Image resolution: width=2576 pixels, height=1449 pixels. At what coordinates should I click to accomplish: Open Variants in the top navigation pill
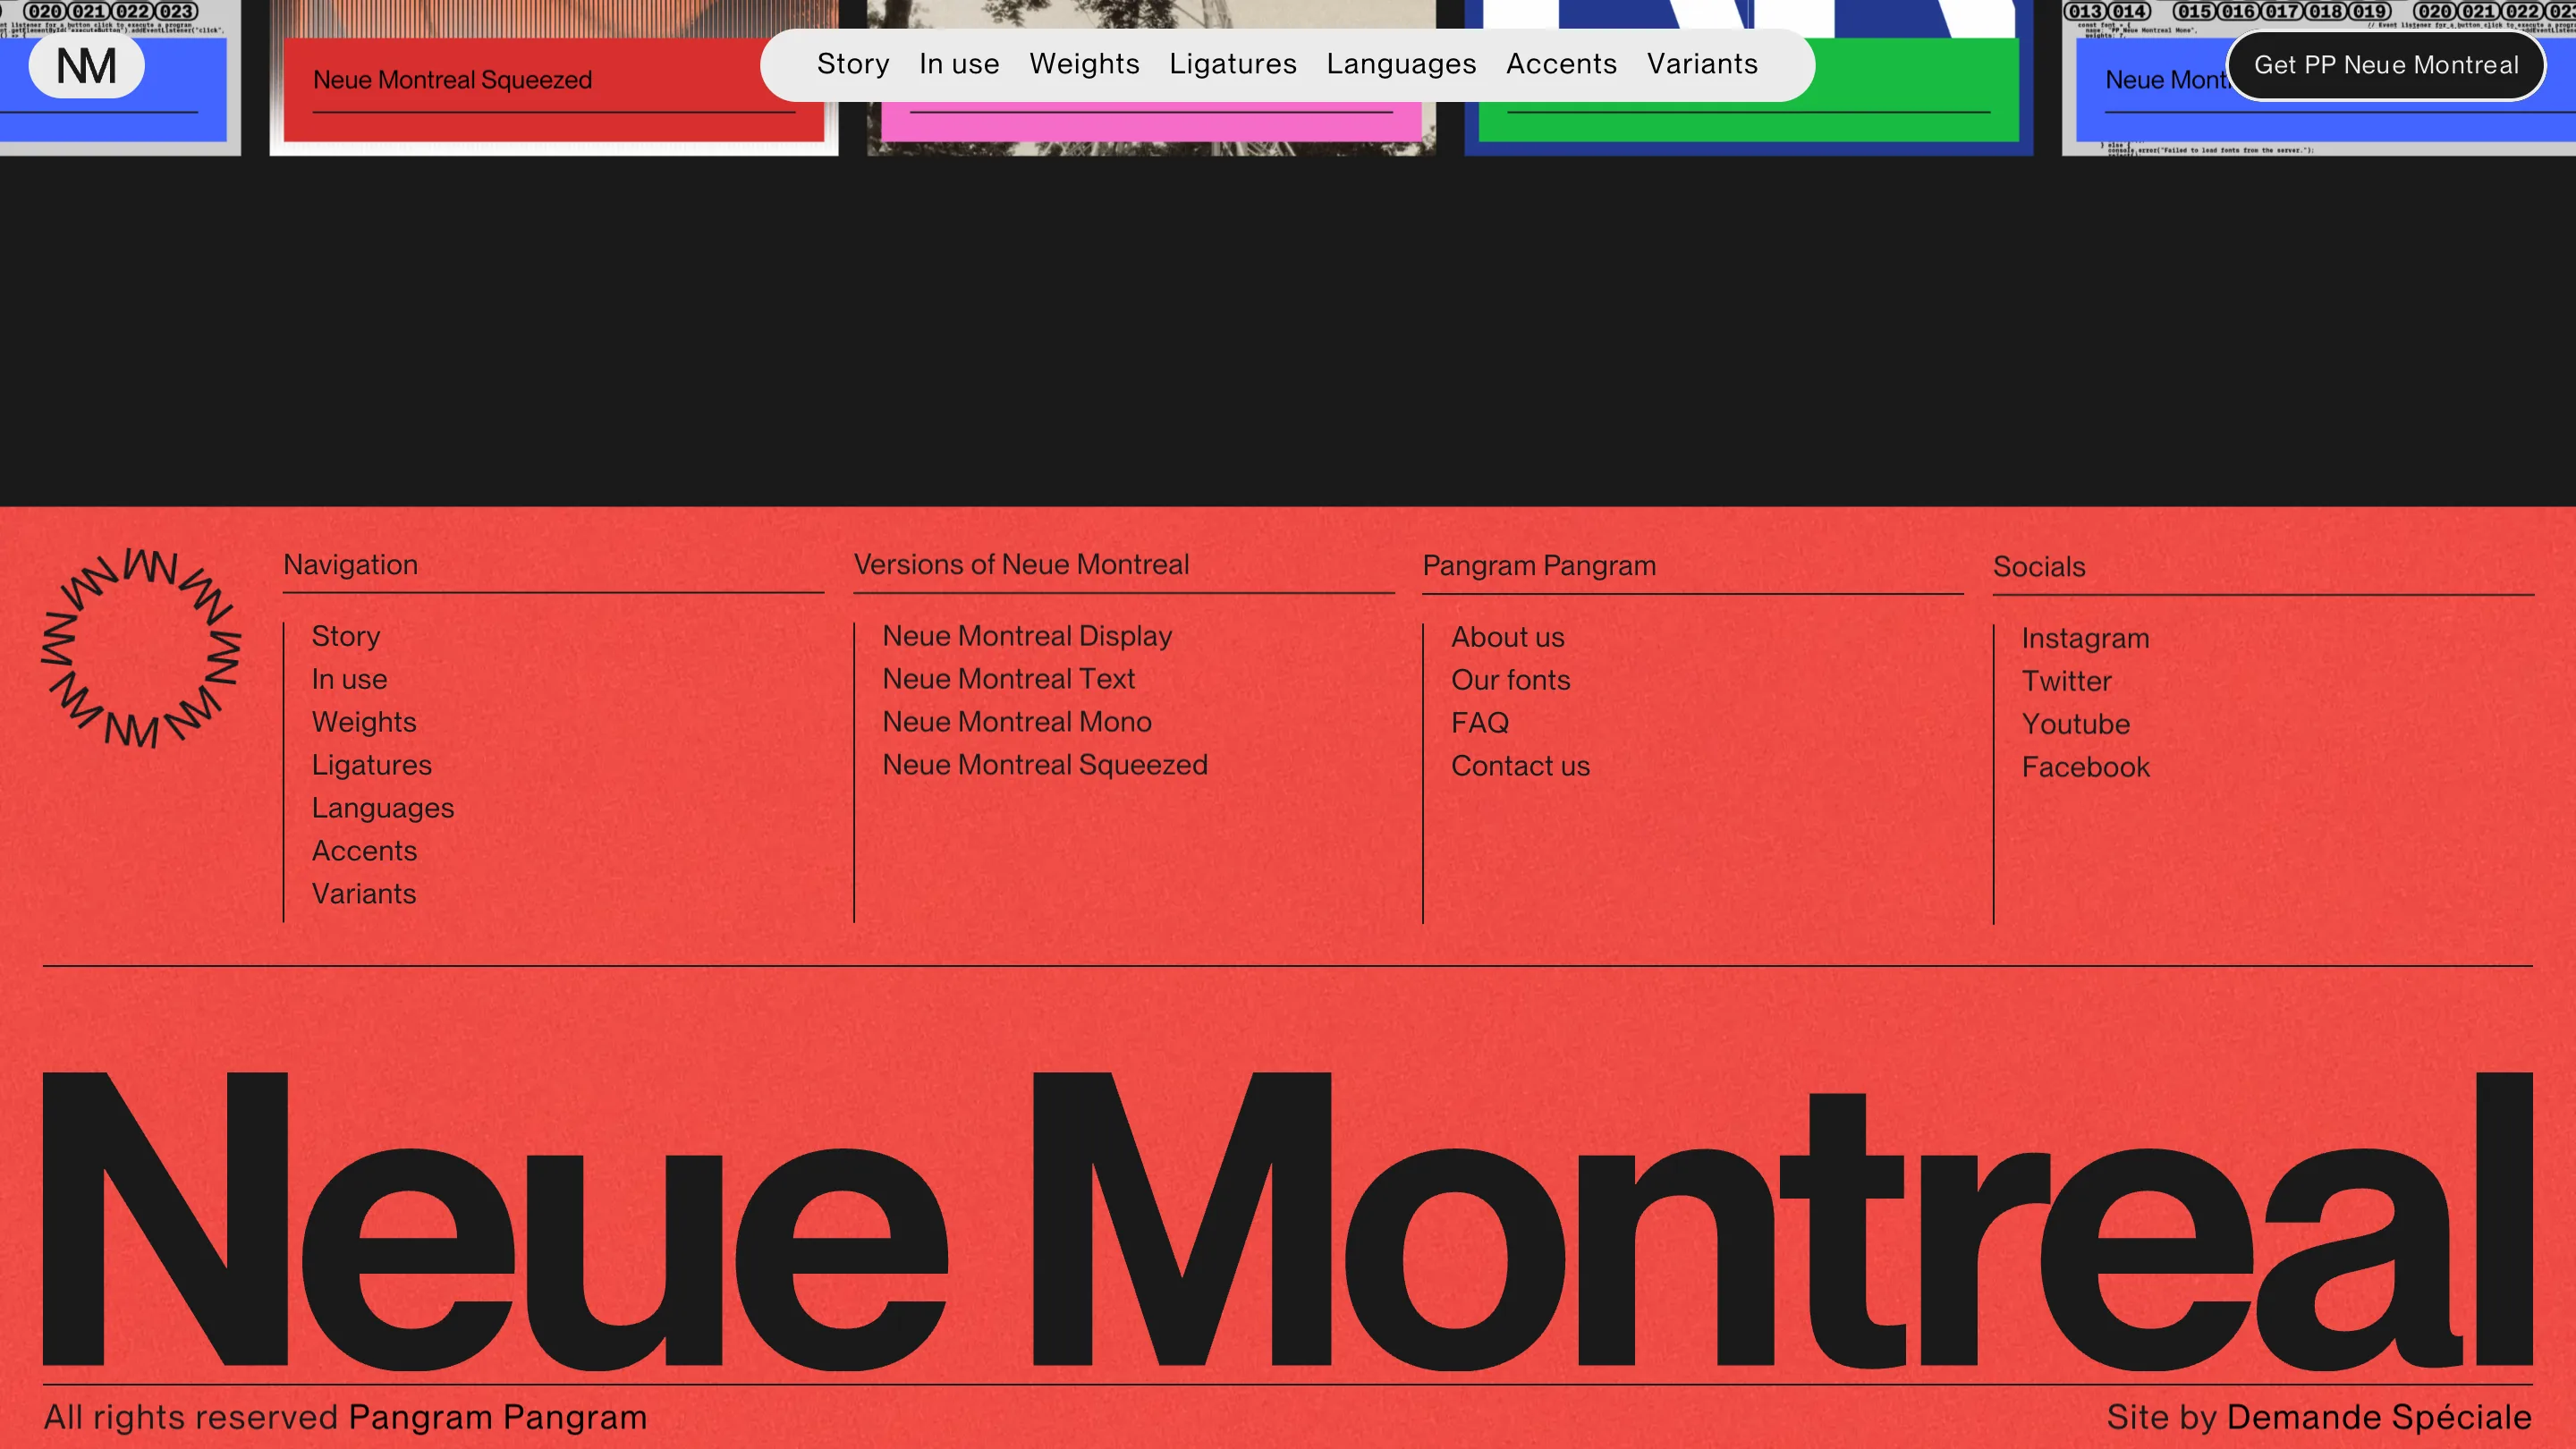[x=1702, y=64]
